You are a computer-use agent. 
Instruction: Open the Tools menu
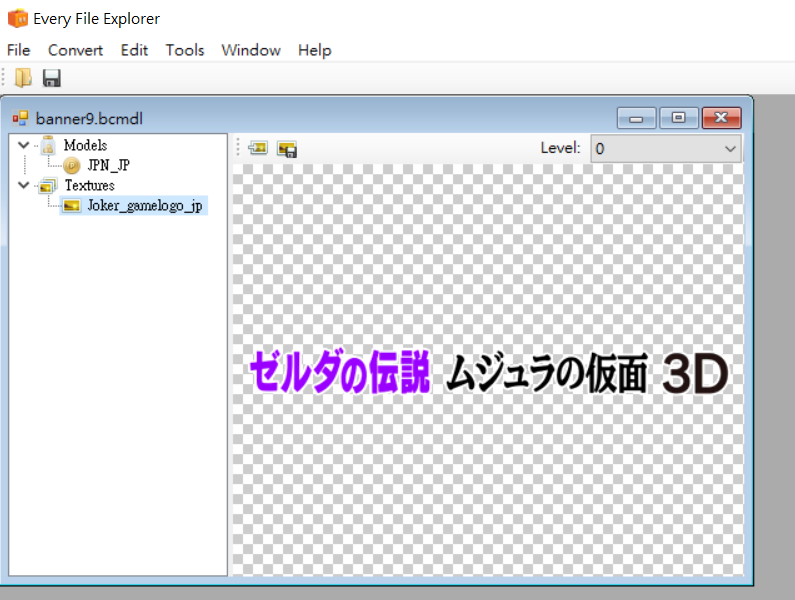click(185, 50)
